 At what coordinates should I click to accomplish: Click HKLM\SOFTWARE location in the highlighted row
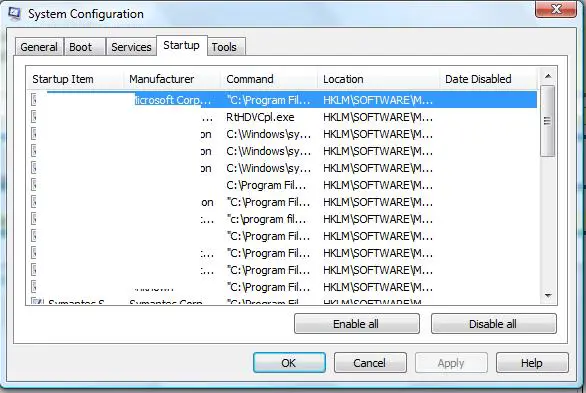378,100
